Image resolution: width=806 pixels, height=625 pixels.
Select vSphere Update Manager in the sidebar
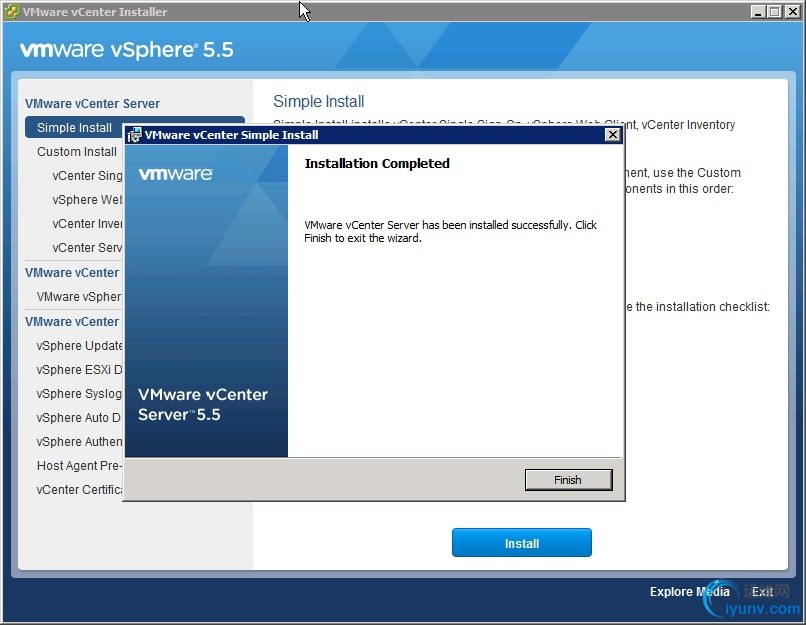79,345
